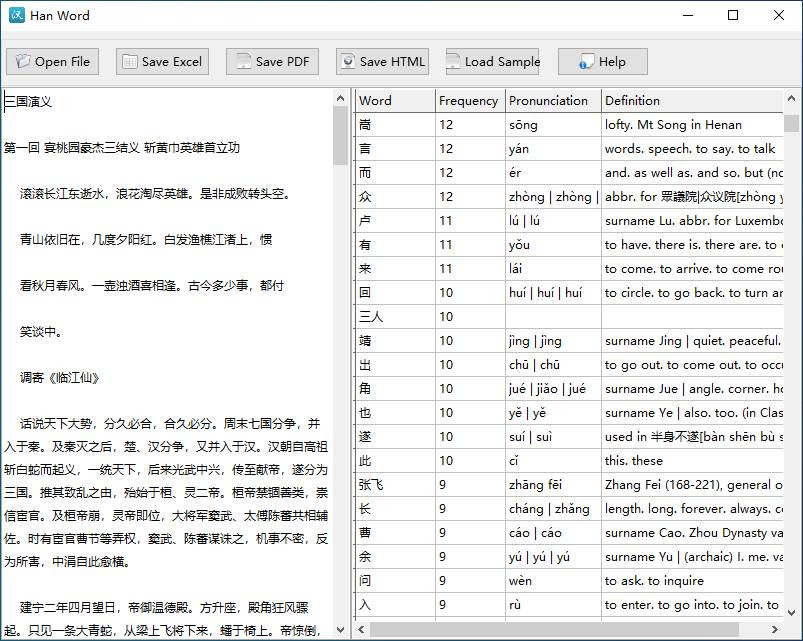The image size is (803, 641).
Task: Select pronunciation cell 'wèn'
Action: coord(553,581)
